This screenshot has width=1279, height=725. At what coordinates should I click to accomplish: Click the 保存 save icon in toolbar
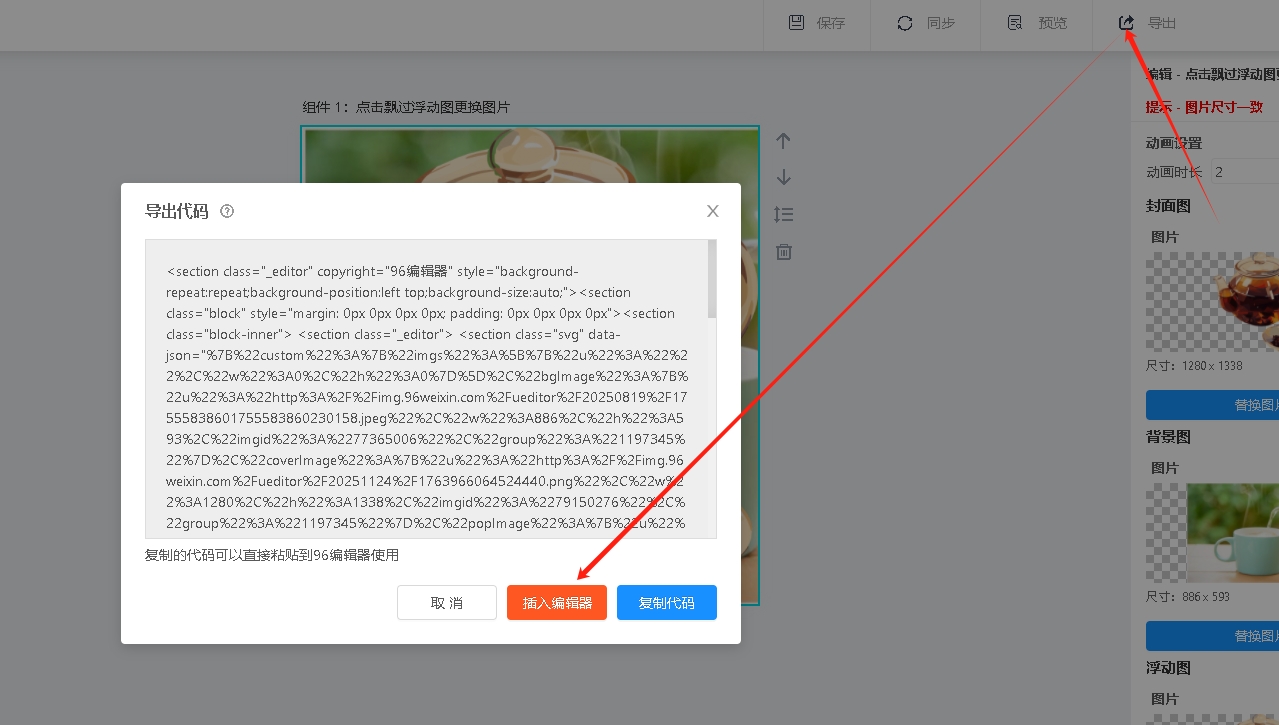pyautogui.click(x=797, y=23)
